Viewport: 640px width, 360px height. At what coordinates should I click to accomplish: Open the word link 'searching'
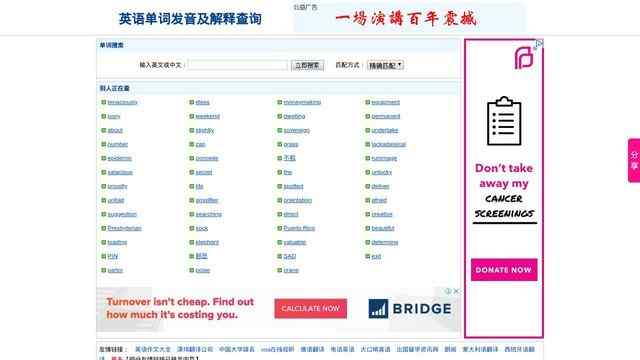(209, 214)
